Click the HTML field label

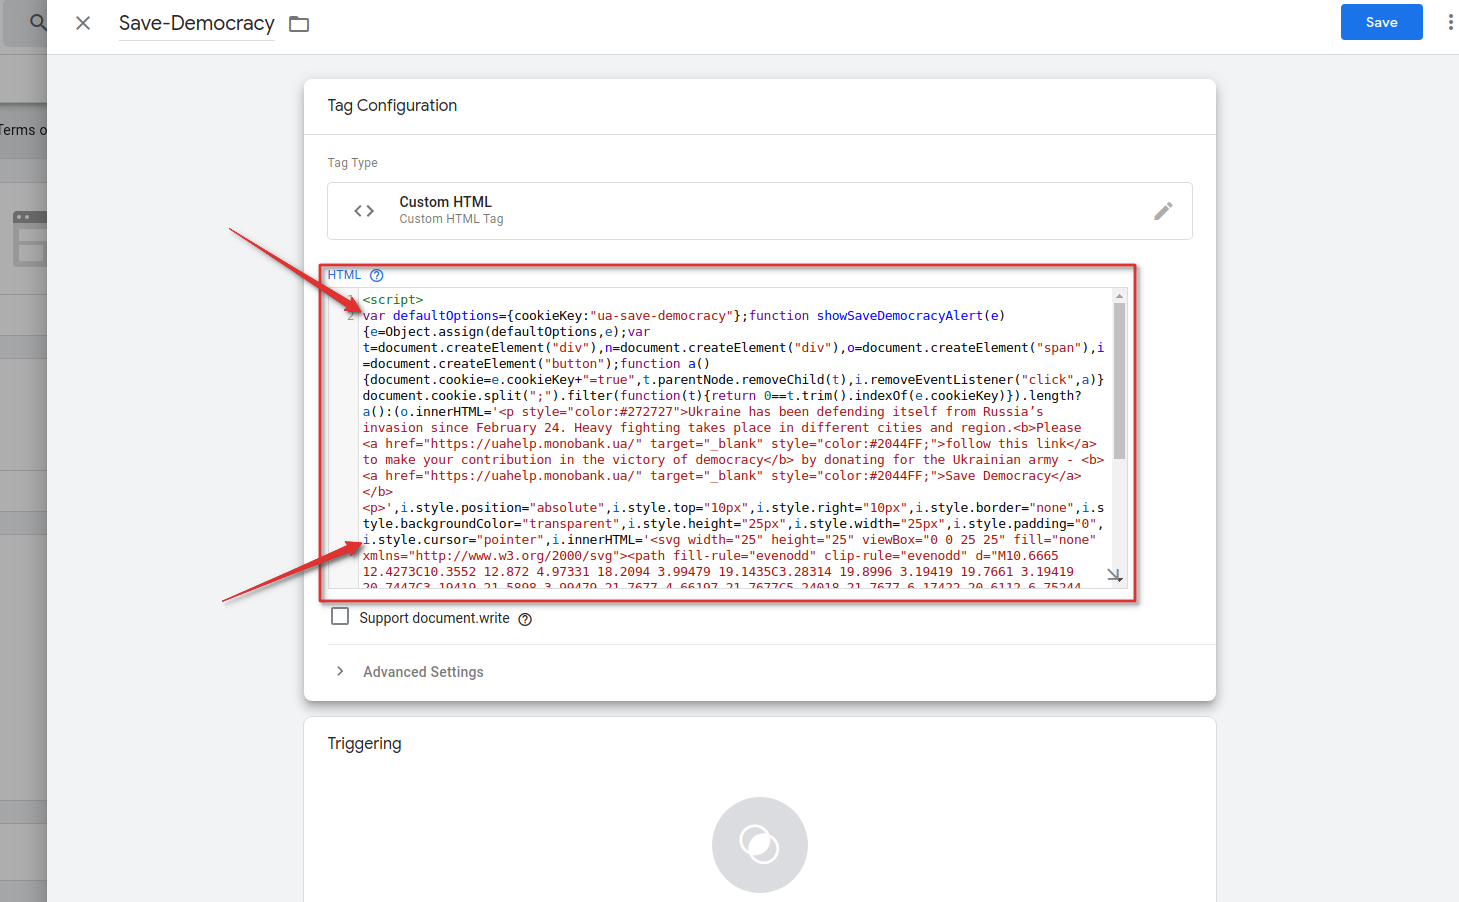point(344,275)
